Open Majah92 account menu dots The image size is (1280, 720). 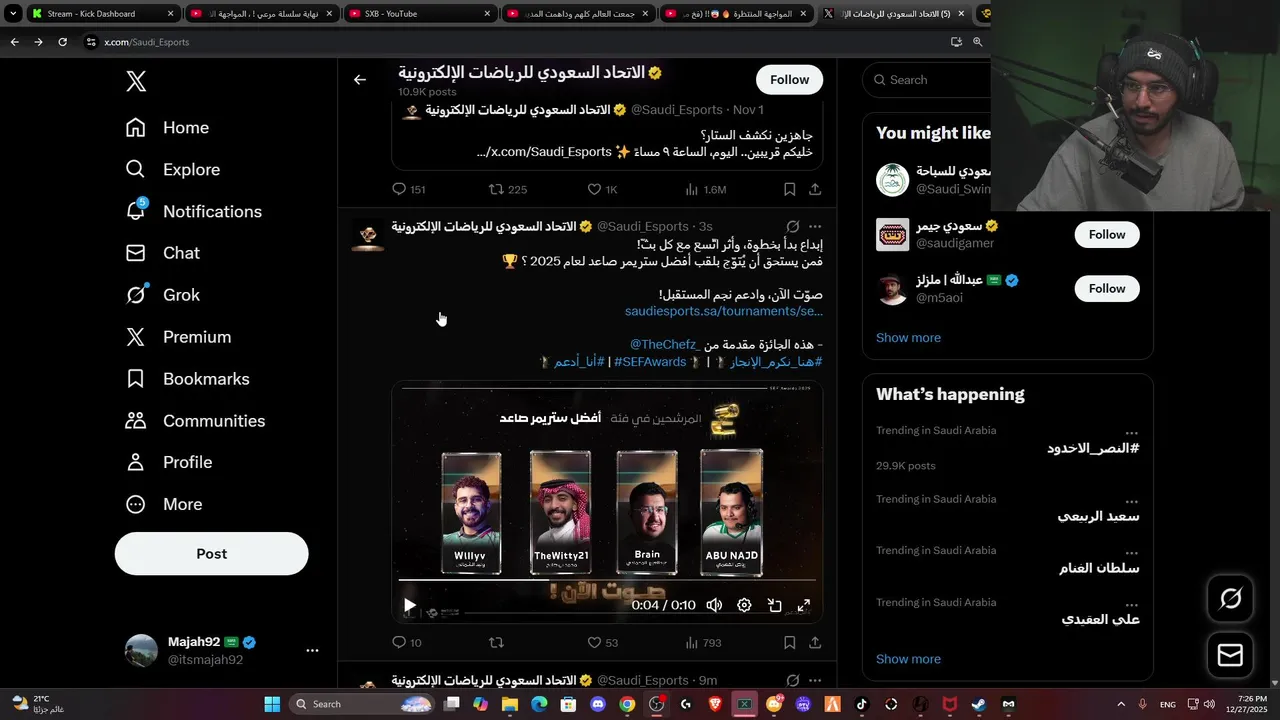[312, 650]
